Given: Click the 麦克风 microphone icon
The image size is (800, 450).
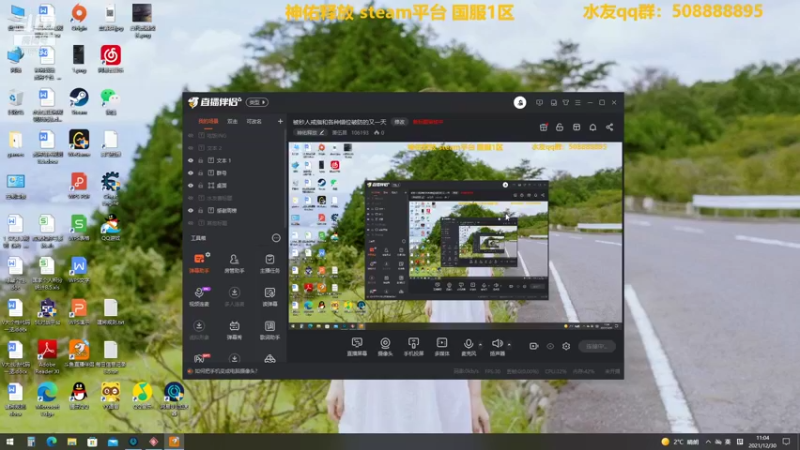Looking at the screenshot, I should click(468, 346).
